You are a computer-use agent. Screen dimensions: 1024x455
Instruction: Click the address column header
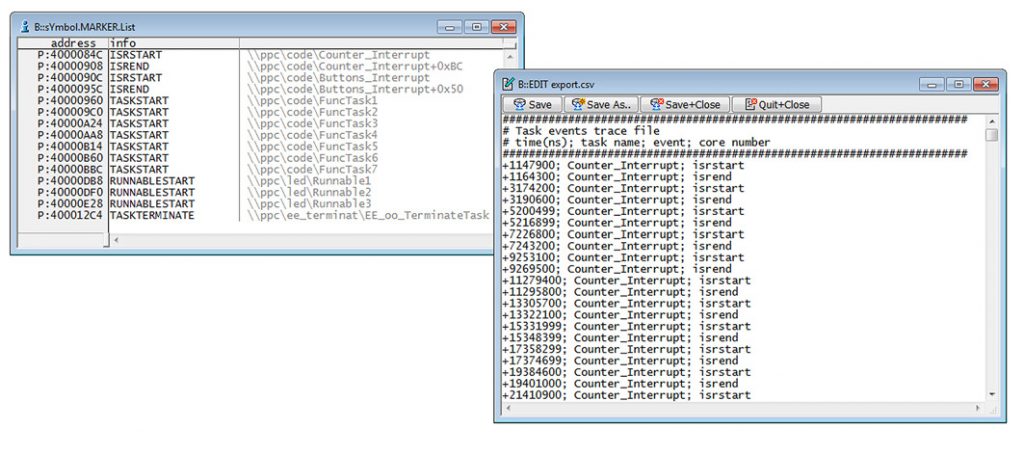(66, 43)
